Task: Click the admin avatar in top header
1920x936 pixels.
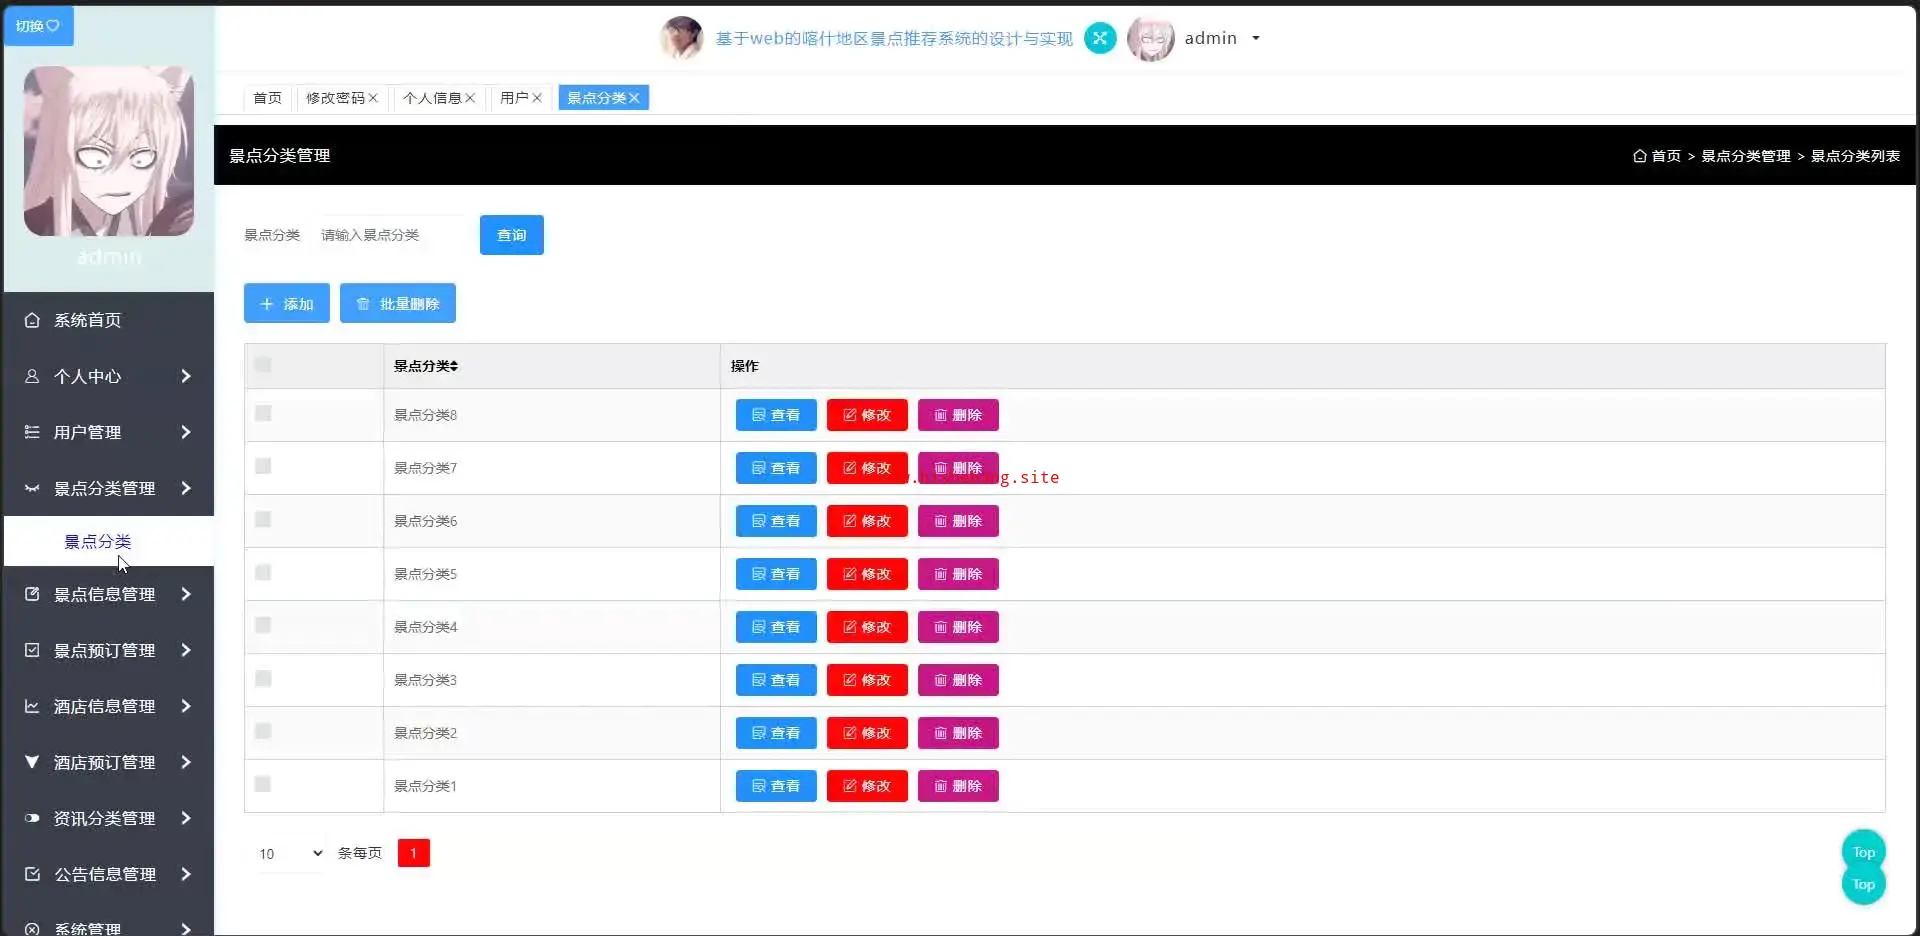Action: pyautogui.click(x=1151, y=39)
